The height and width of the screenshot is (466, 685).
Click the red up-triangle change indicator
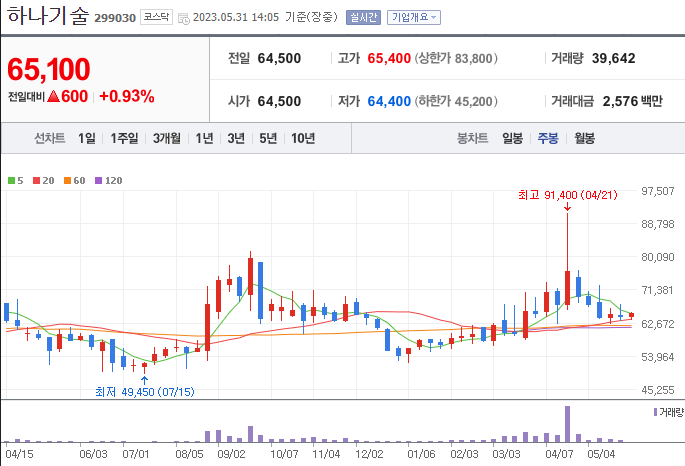(53, 96)
